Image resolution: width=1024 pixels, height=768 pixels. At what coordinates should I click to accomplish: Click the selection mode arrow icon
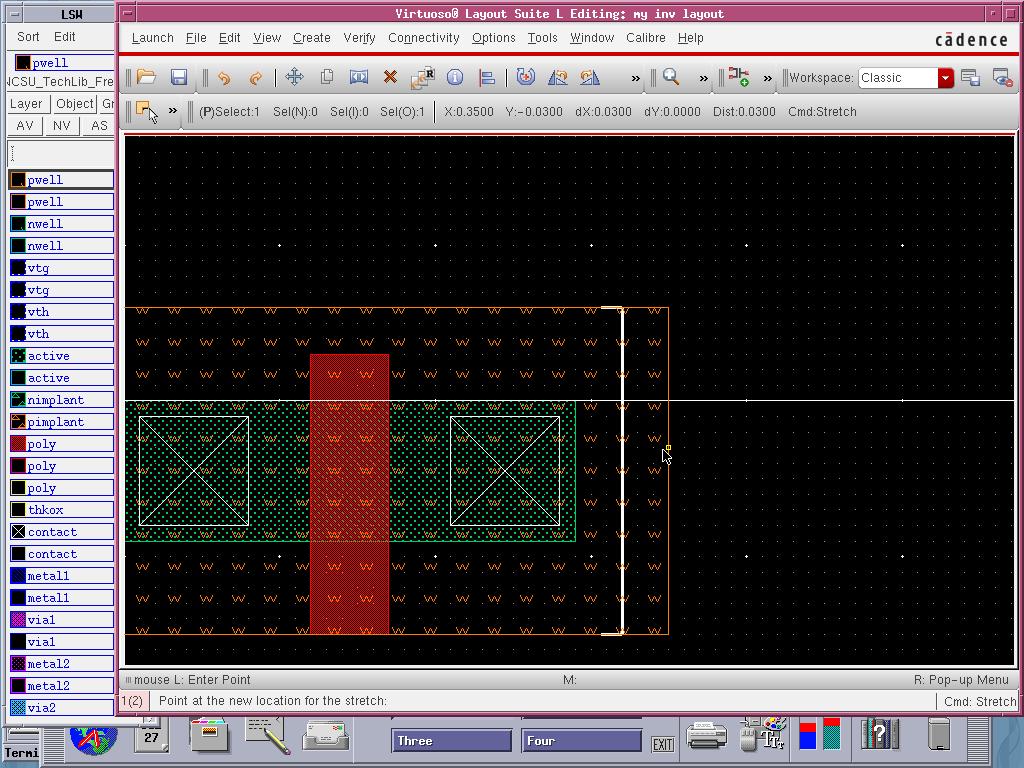coord(147,112)
